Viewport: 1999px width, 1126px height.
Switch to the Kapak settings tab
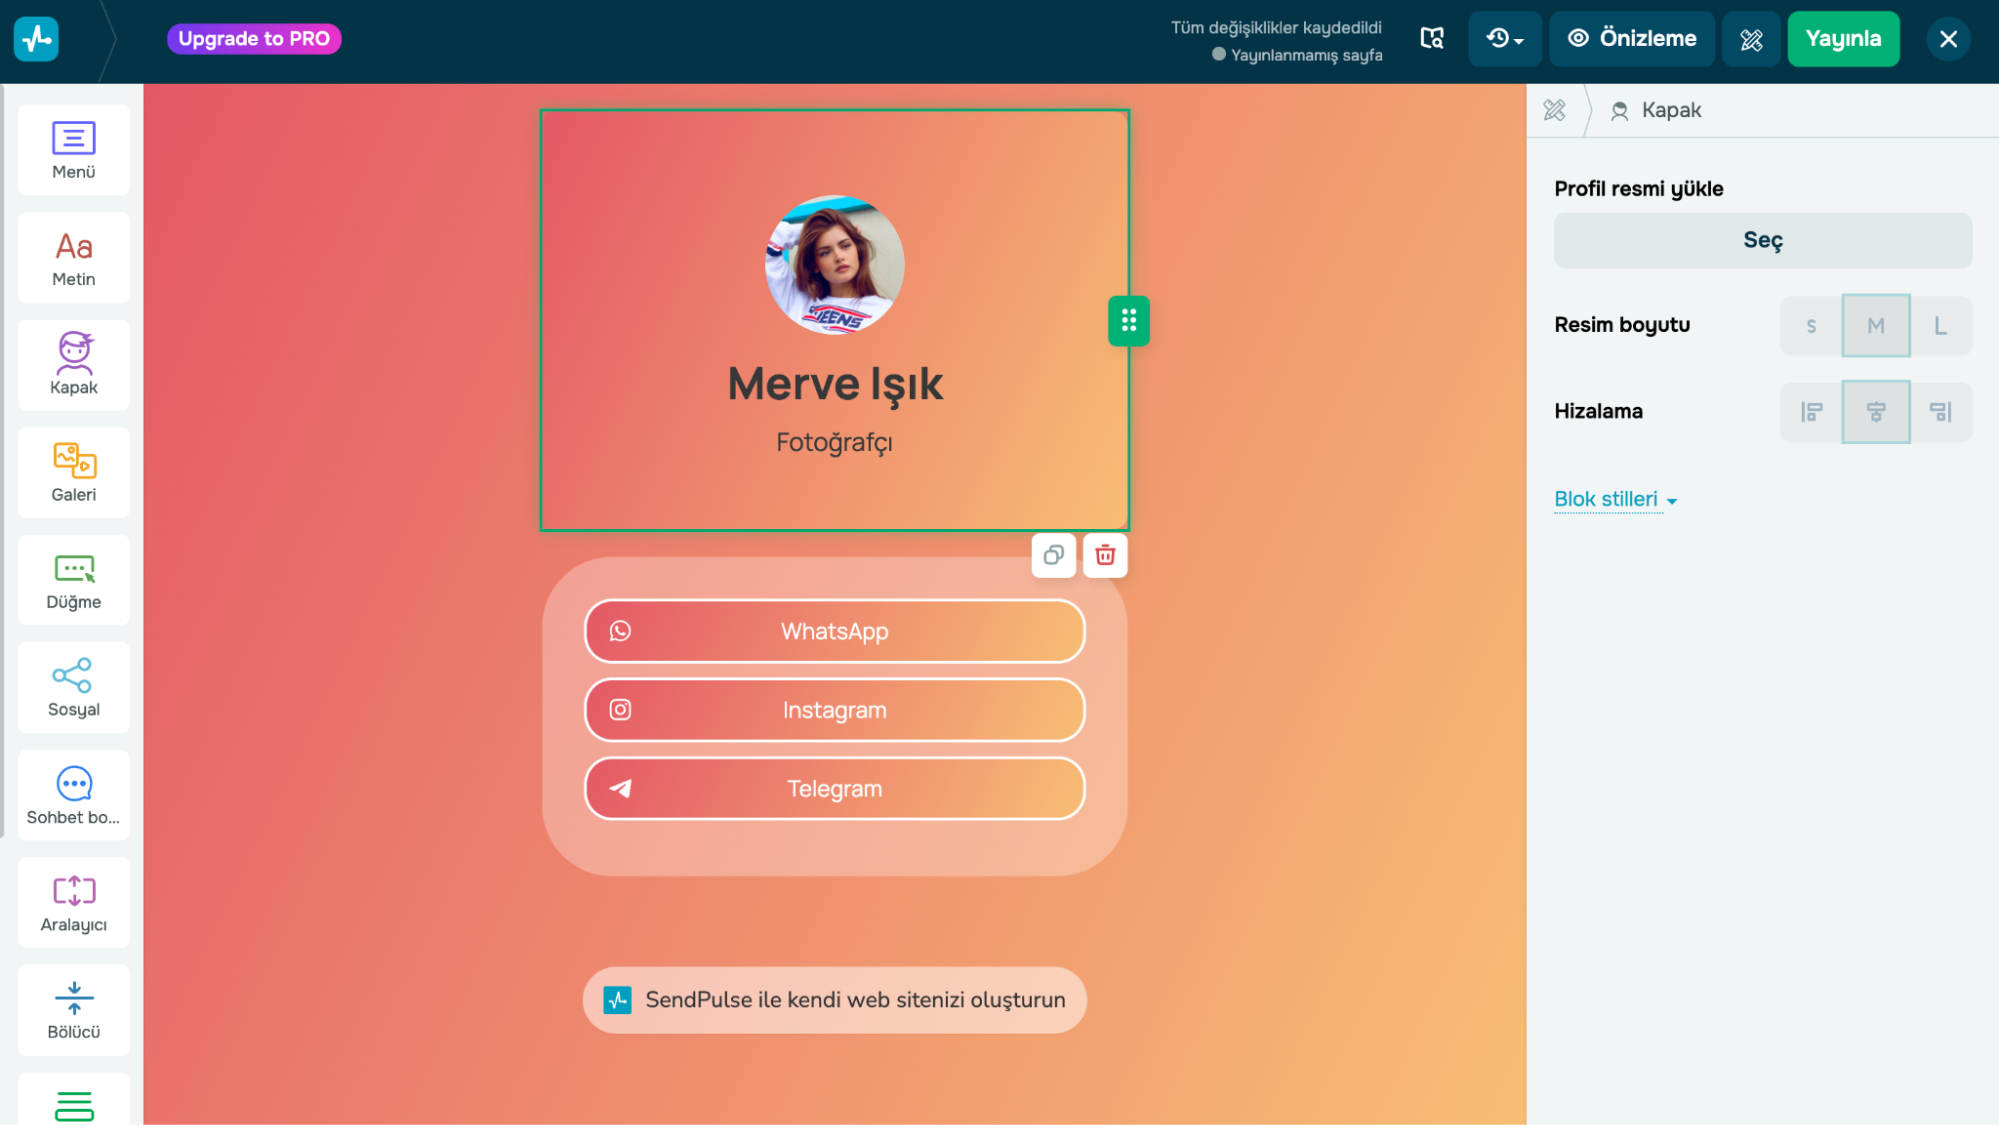click(1656, 110)
